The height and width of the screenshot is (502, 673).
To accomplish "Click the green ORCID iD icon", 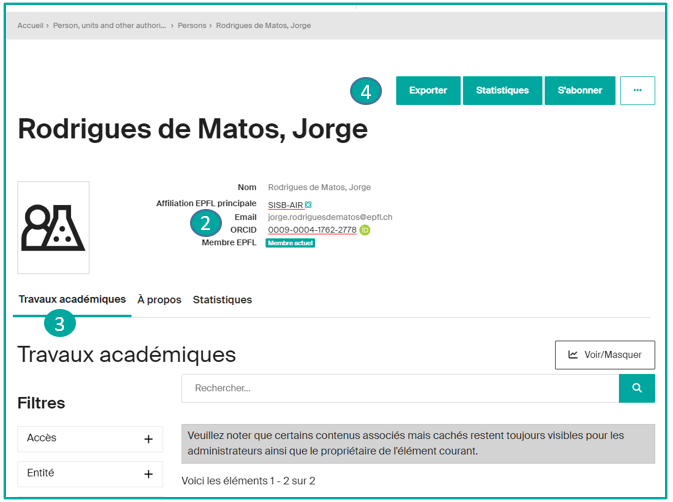I will pos(365,230).
